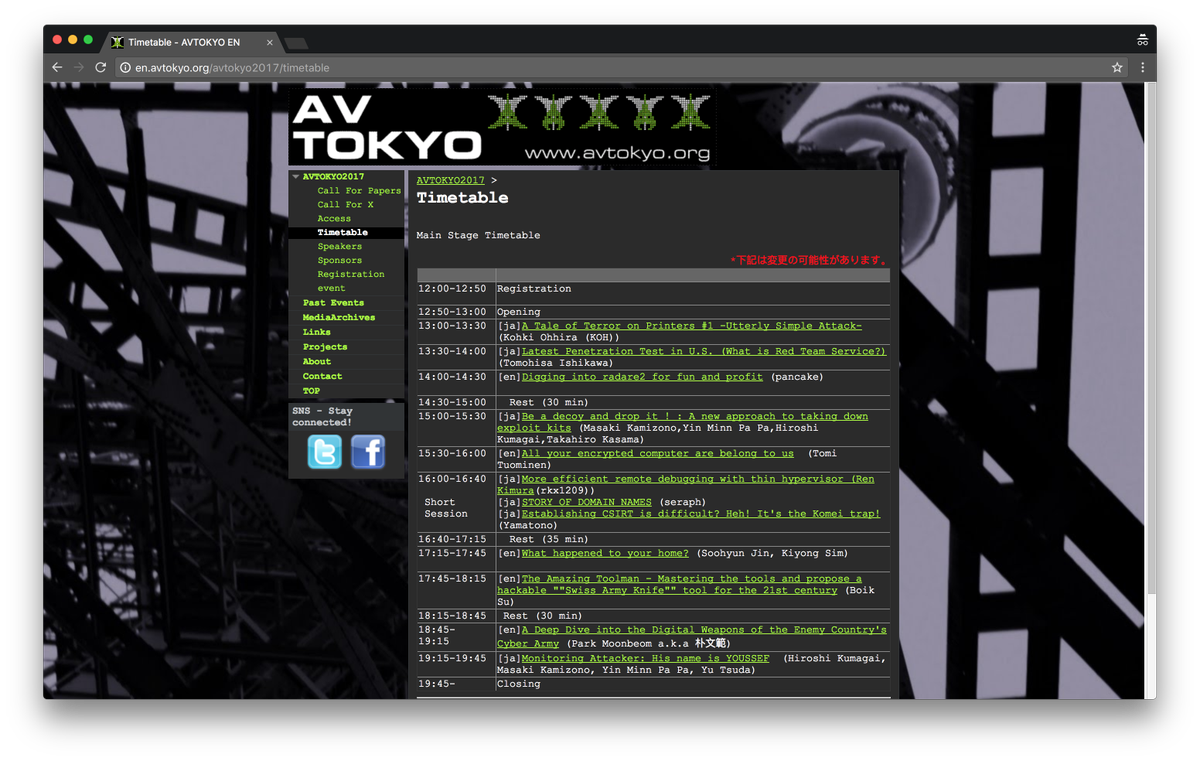Screen dimensions: 1200x761
Task: Focus the address bar URL field
Action: (610, 67)
